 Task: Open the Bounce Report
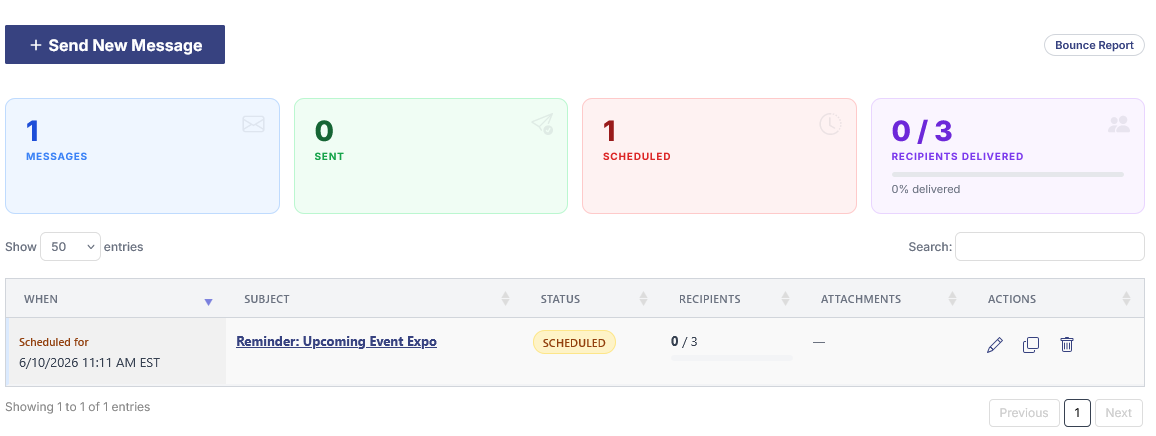[1094, 45]
